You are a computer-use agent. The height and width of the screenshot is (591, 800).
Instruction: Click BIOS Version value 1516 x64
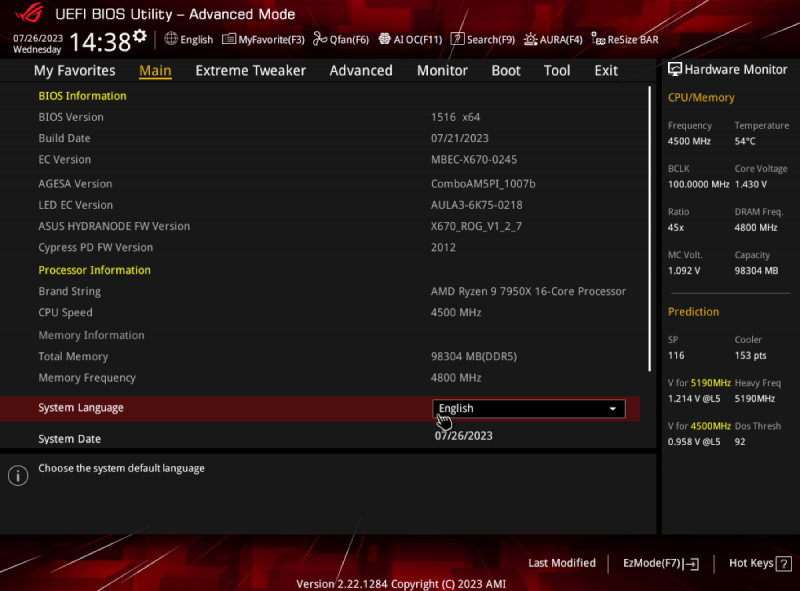[x=455, y=117]
